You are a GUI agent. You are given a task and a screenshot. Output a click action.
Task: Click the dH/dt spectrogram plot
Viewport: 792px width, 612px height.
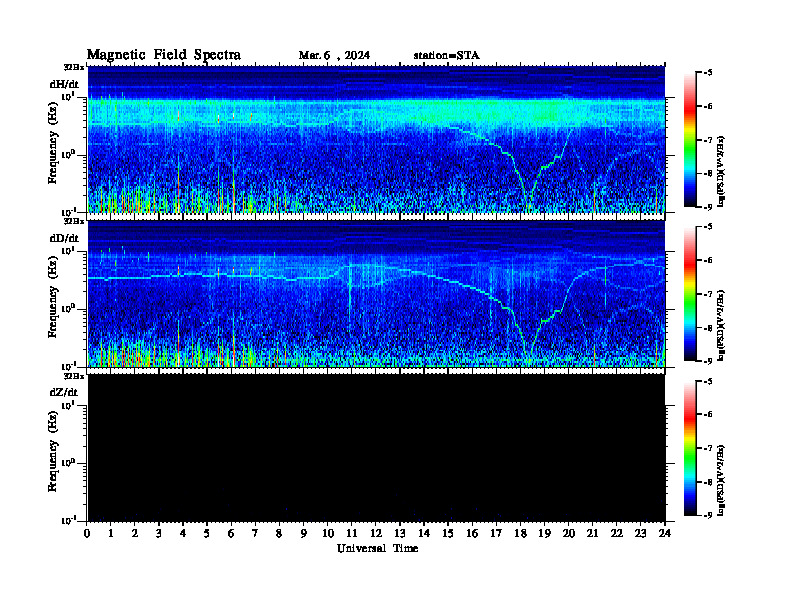pyautogui.click(x=376, y=139)
